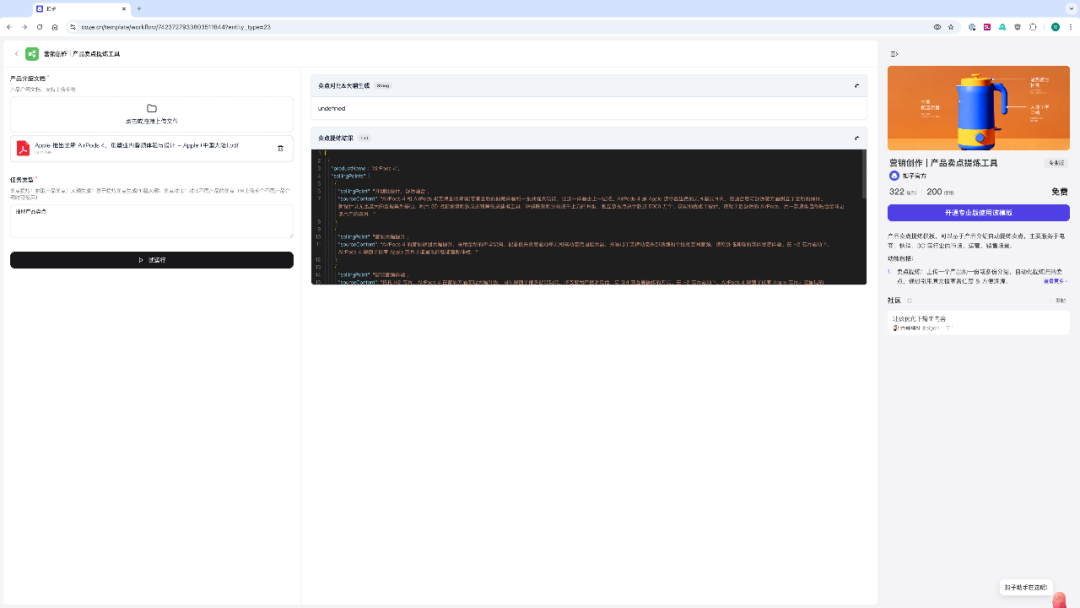Image resolution: width=1080 pixels, height=608 pixels.
Task: Bookmark this page with the star icon
Action: pos(951,27)
